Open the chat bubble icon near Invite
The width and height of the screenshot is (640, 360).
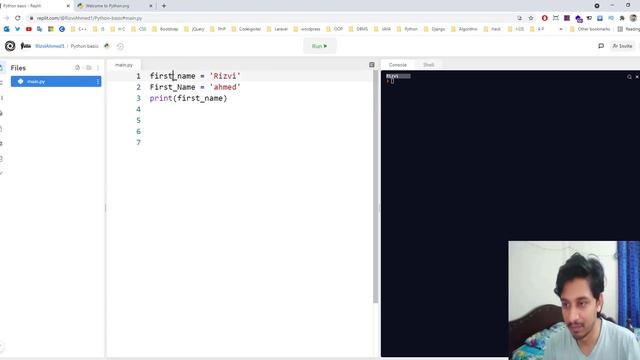[x=601, y=46]
